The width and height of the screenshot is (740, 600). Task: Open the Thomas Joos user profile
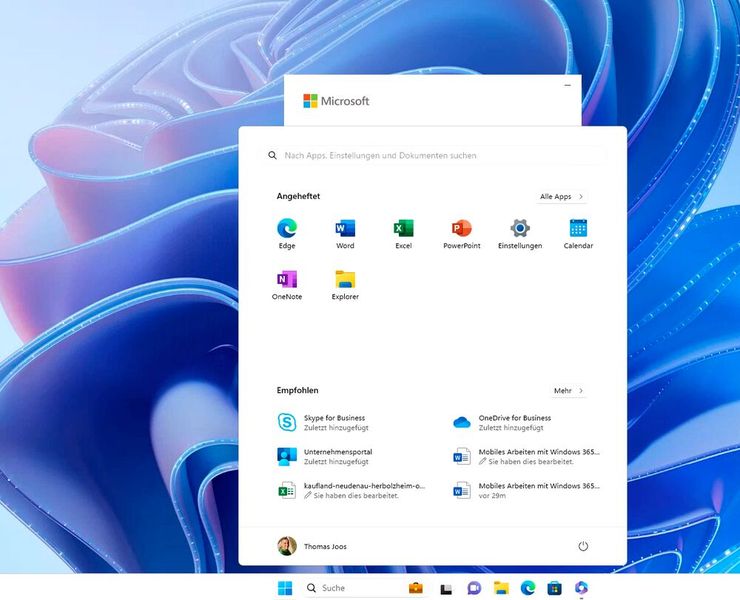click(312, 546)
